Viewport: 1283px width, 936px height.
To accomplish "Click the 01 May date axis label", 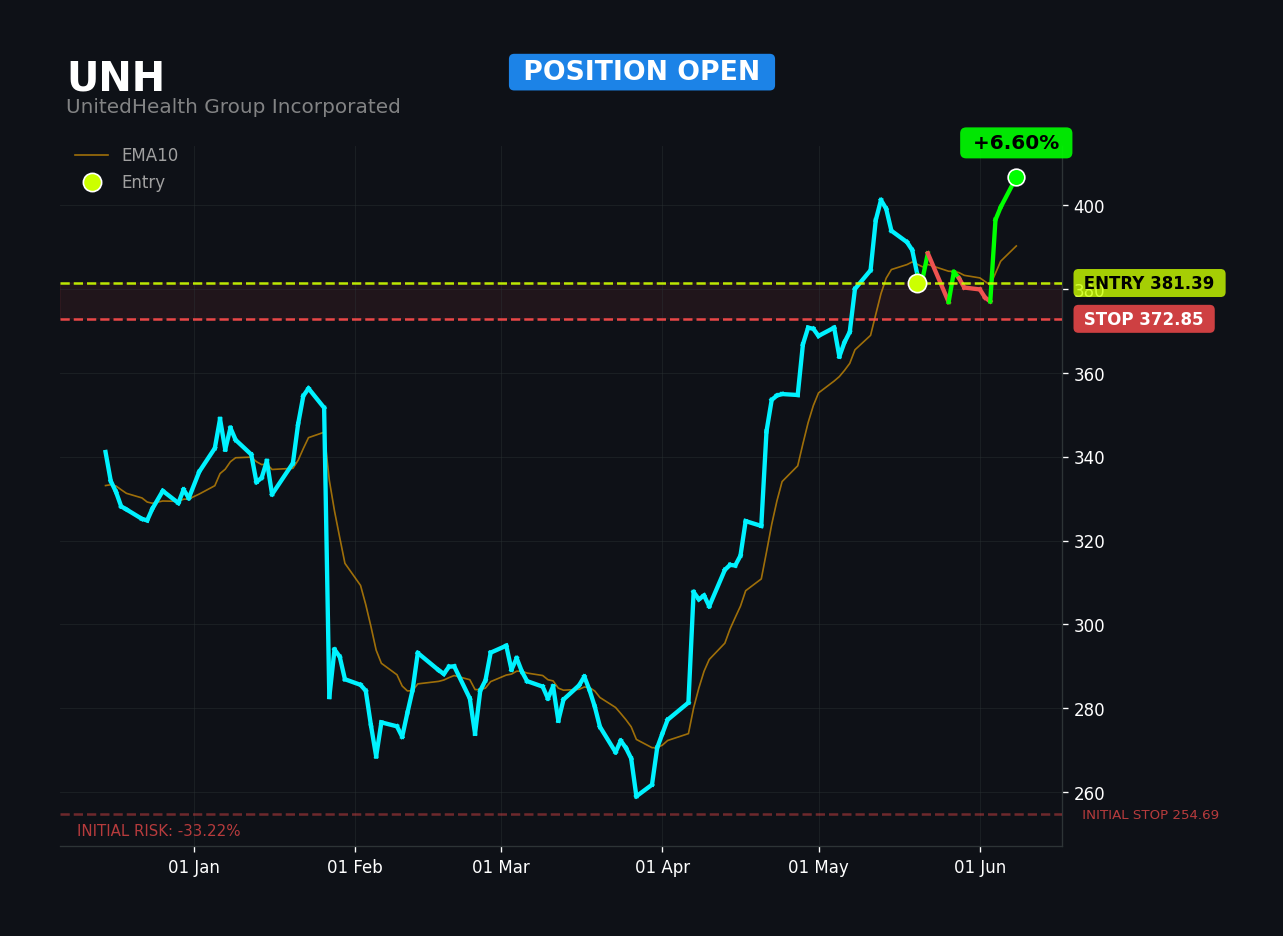I will (x=819, y=867).
